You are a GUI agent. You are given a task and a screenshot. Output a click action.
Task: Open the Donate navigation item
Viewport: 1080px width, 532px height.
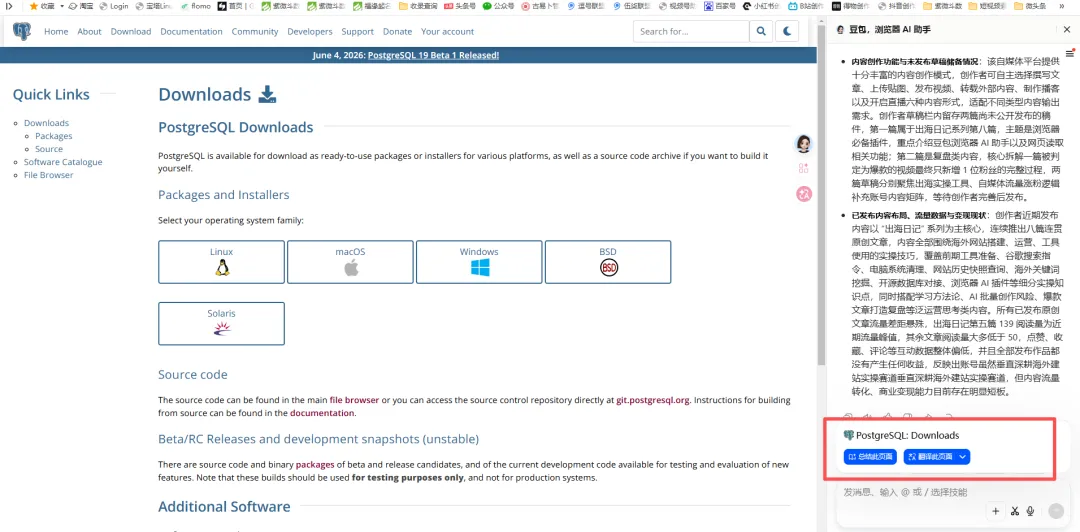(x=397, y=31)
